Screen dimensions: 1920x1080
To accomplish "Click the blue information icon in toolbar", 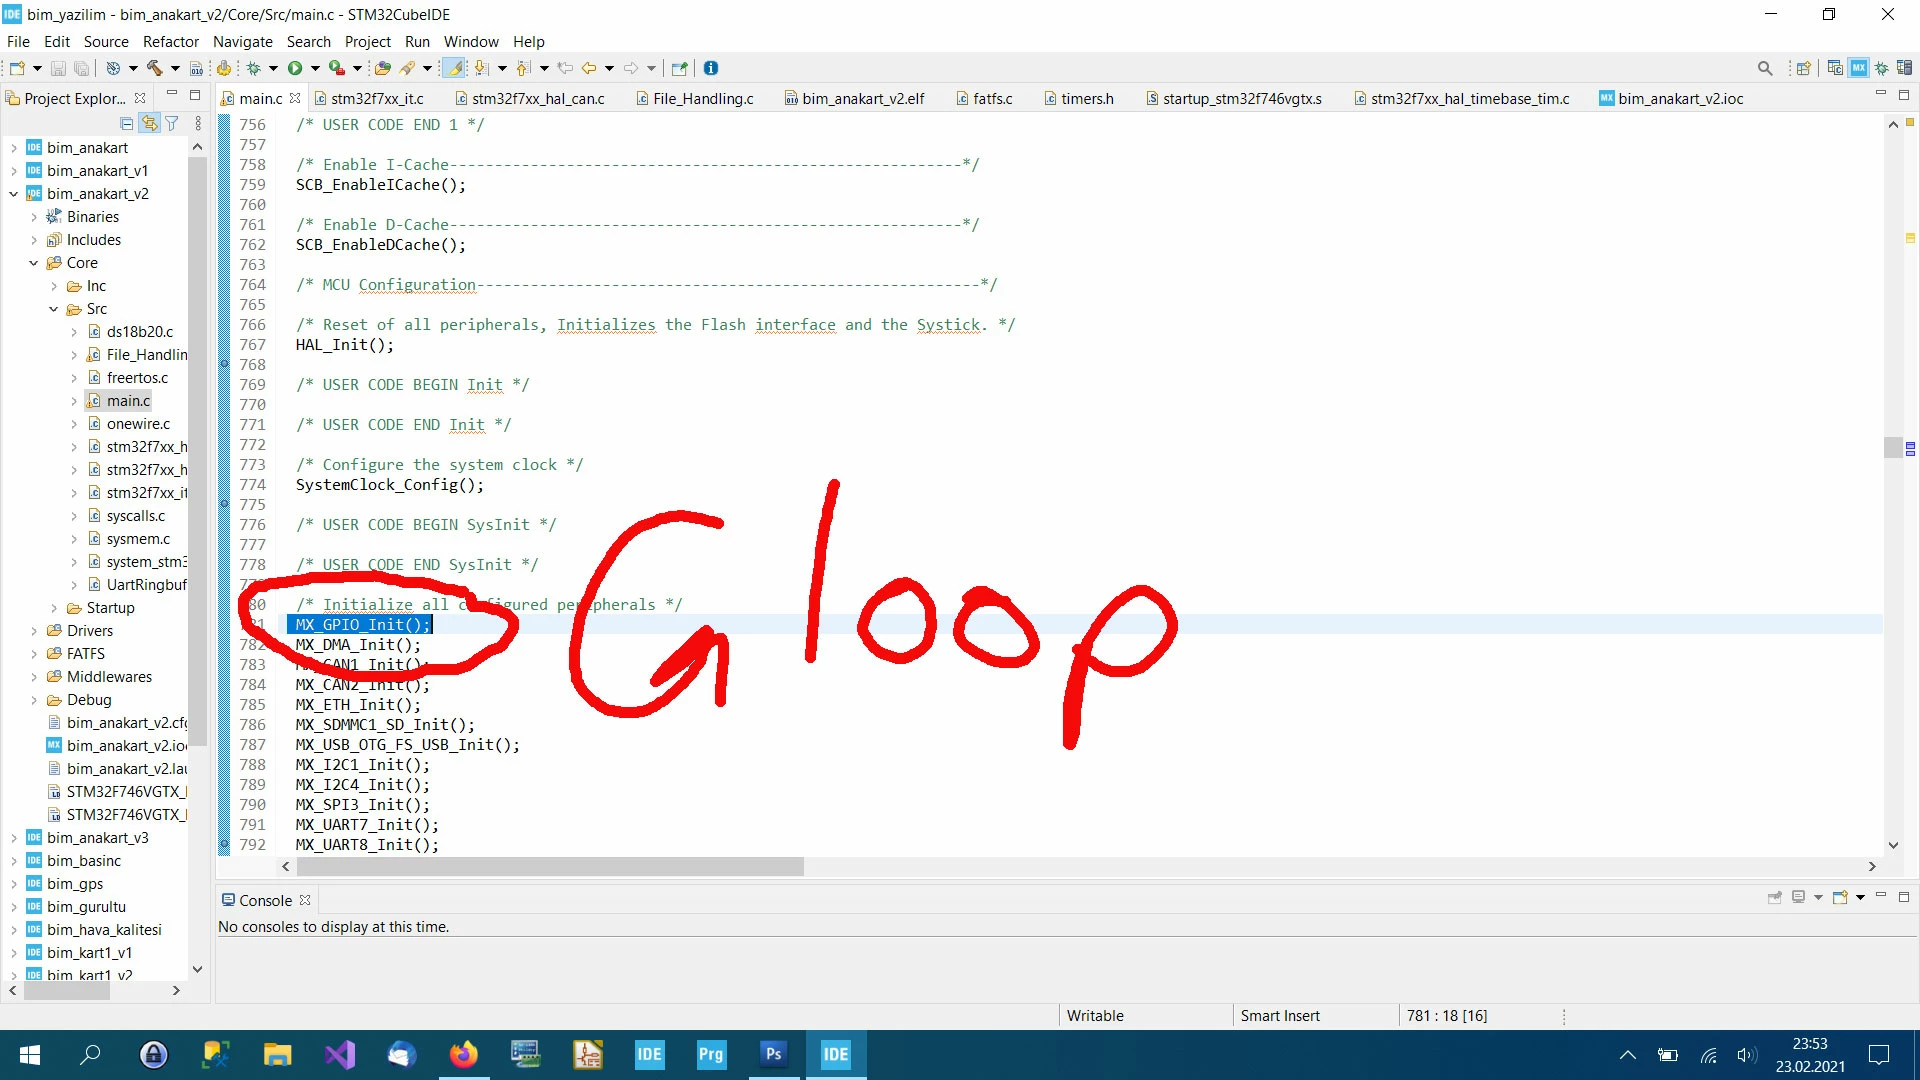I will tap(711, 68).
